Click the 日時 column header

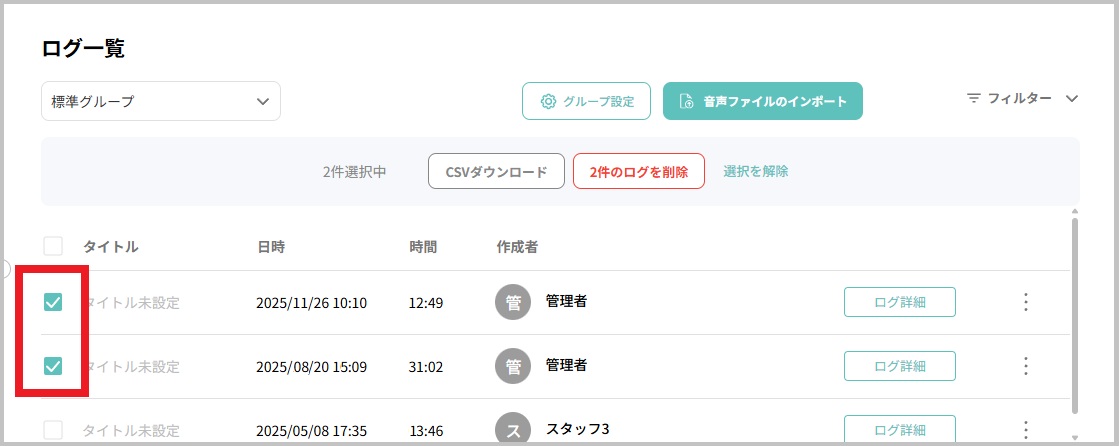pyautogui.click(x=270, y=247)
